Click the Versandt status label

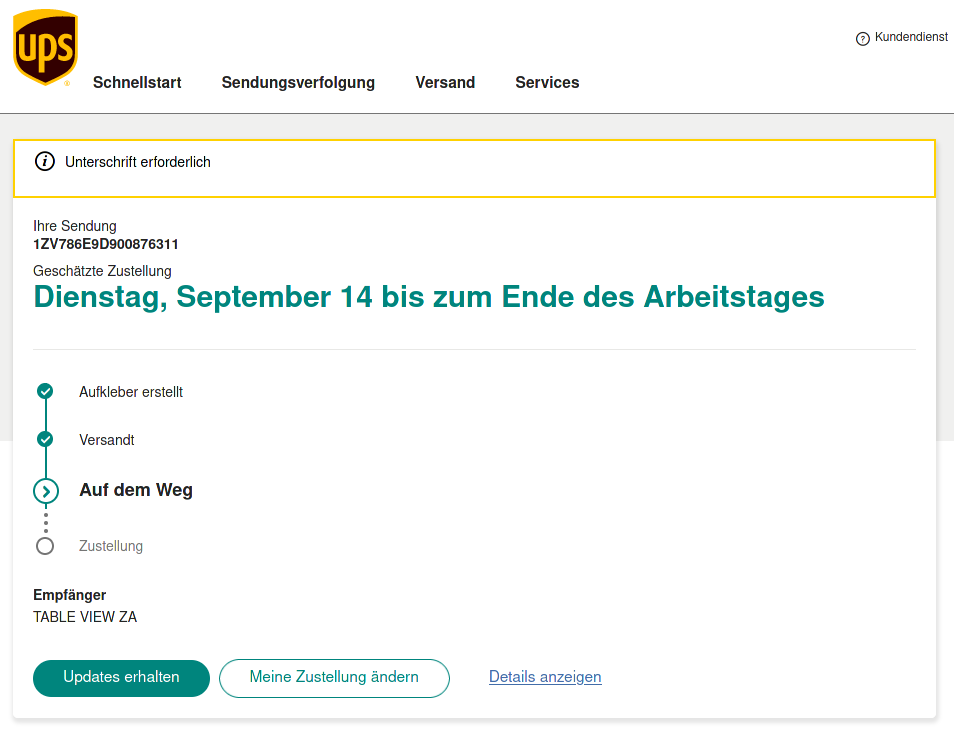click(106, 440)
